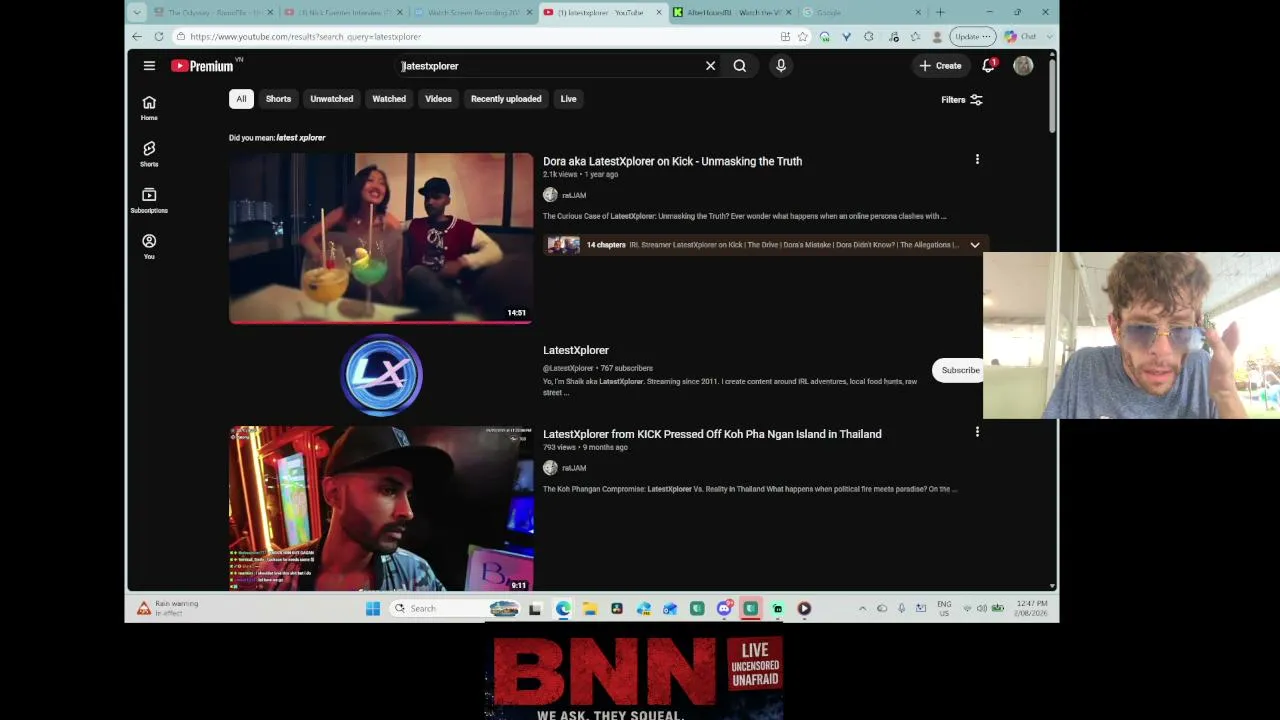The width and height of the screenshot is (1280, 720).
Task: Open Discord from the taskbar
Action: click(724, 608)
